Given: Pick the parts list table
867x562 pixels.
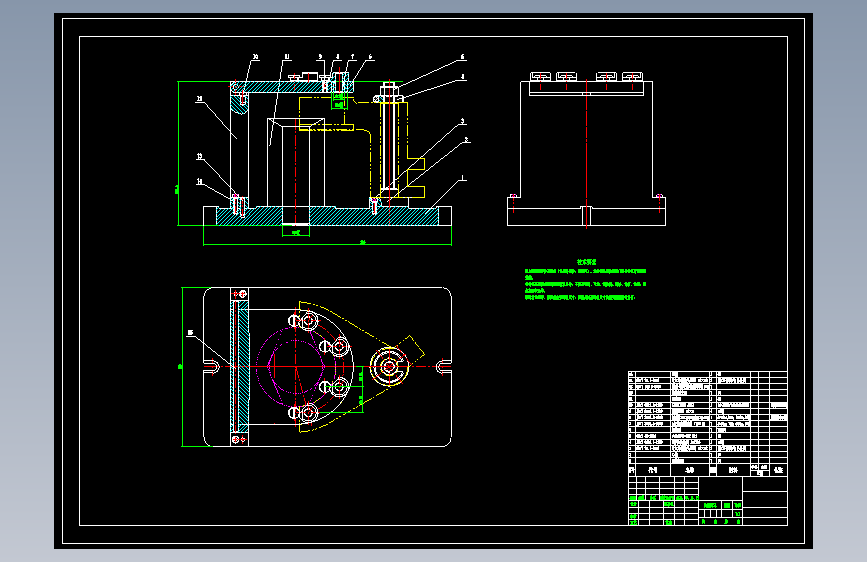Looking at the screenshot, I should [x=708, y=424].
